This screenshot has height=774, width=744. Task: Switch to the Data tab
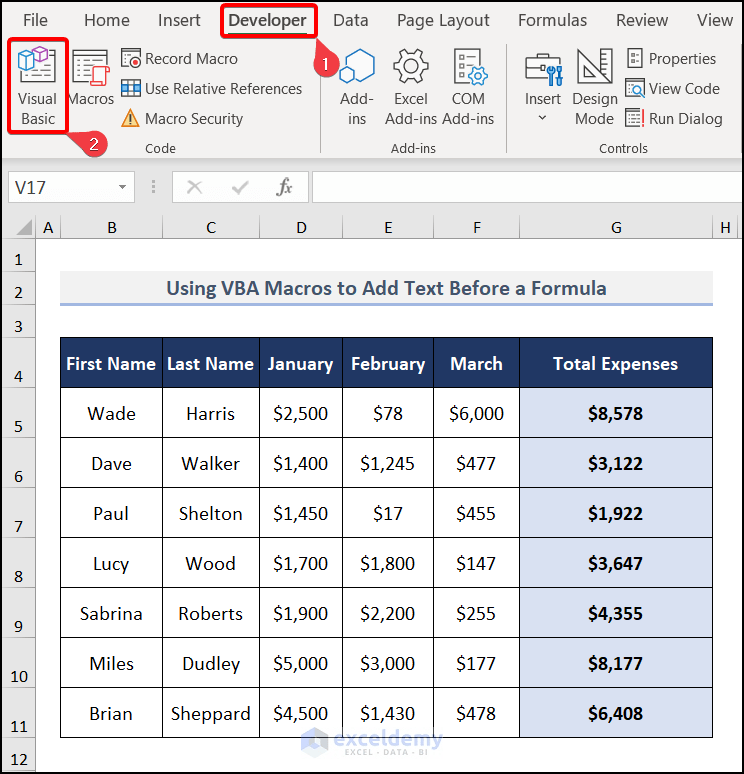[x=351, y=20]
